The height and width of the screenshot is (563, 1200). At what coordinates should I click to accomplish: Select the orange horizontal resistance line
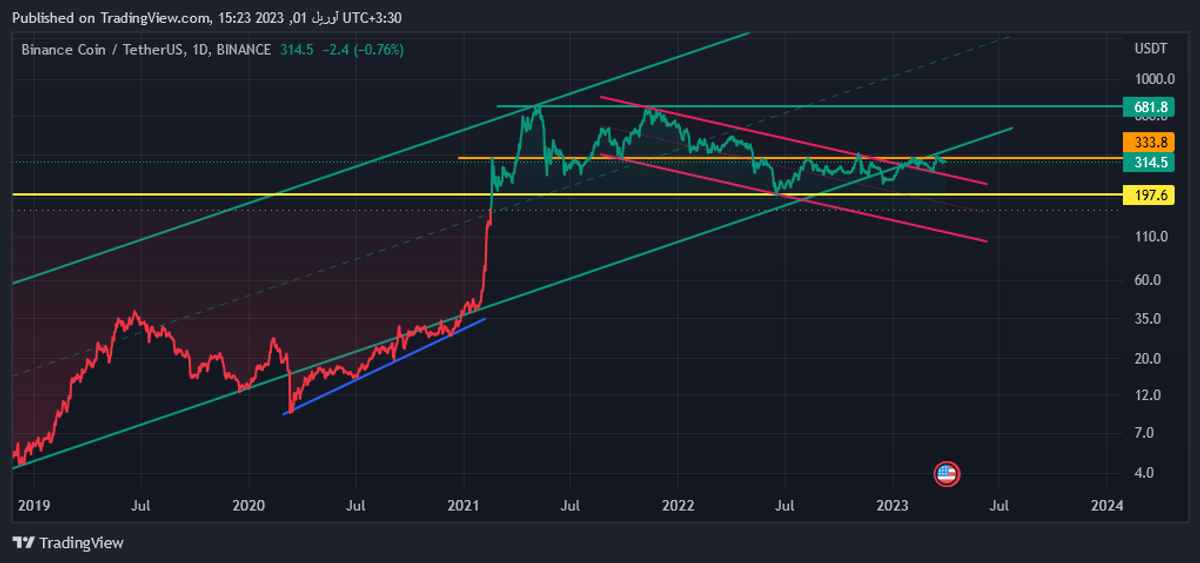[x=700, y=158]
